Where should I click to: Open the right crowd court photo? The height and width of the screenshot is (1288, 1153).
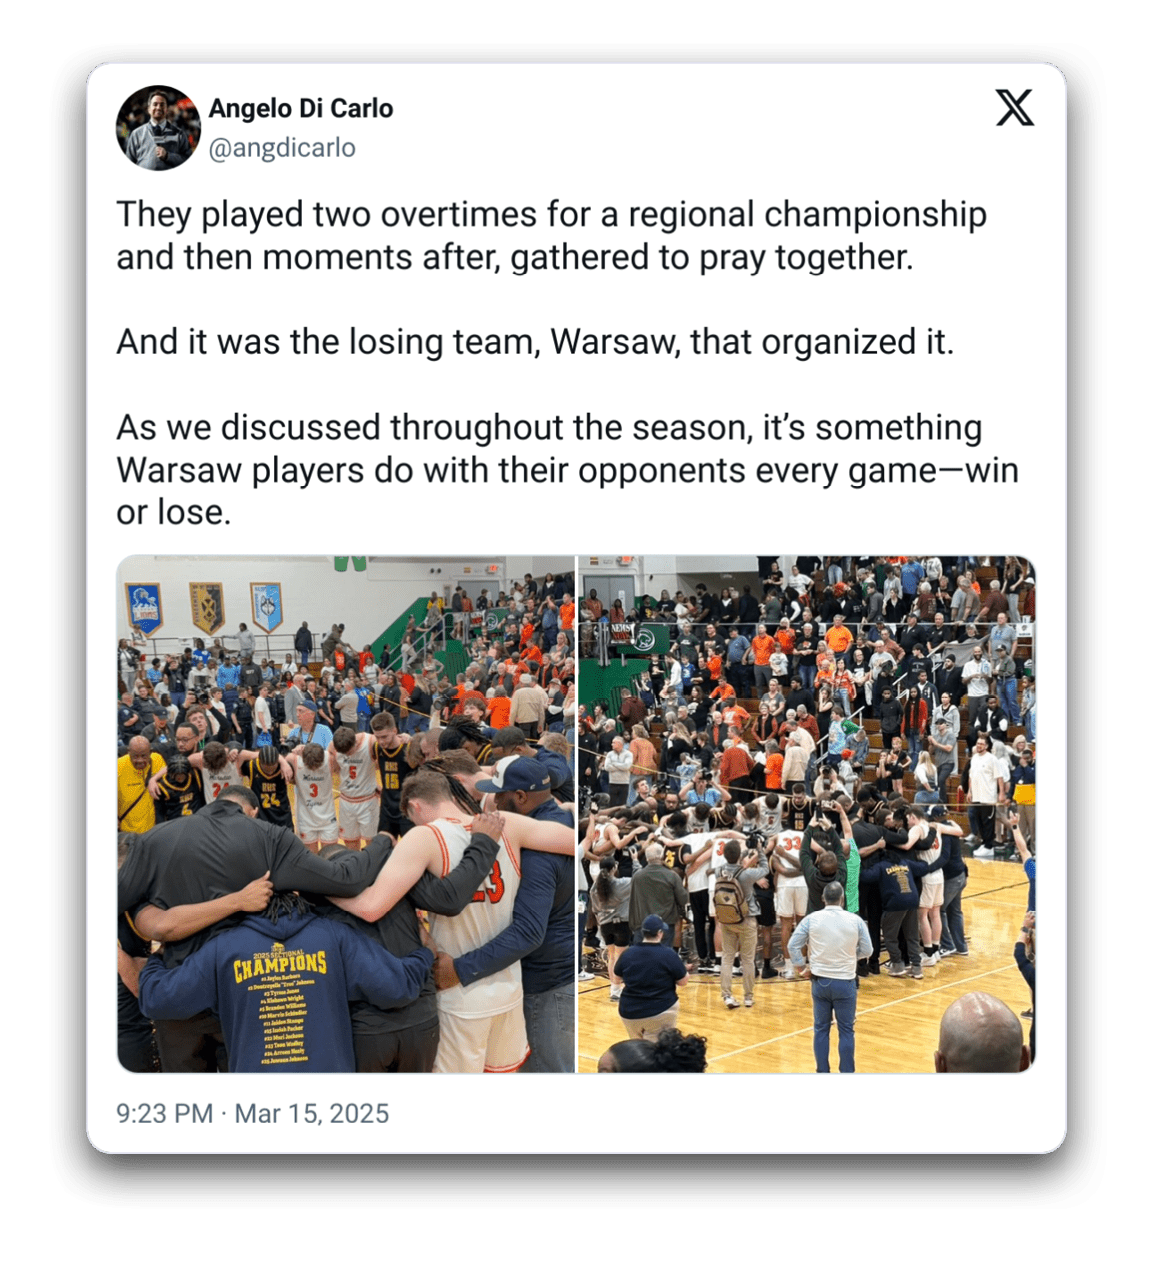tap(807, 814)
